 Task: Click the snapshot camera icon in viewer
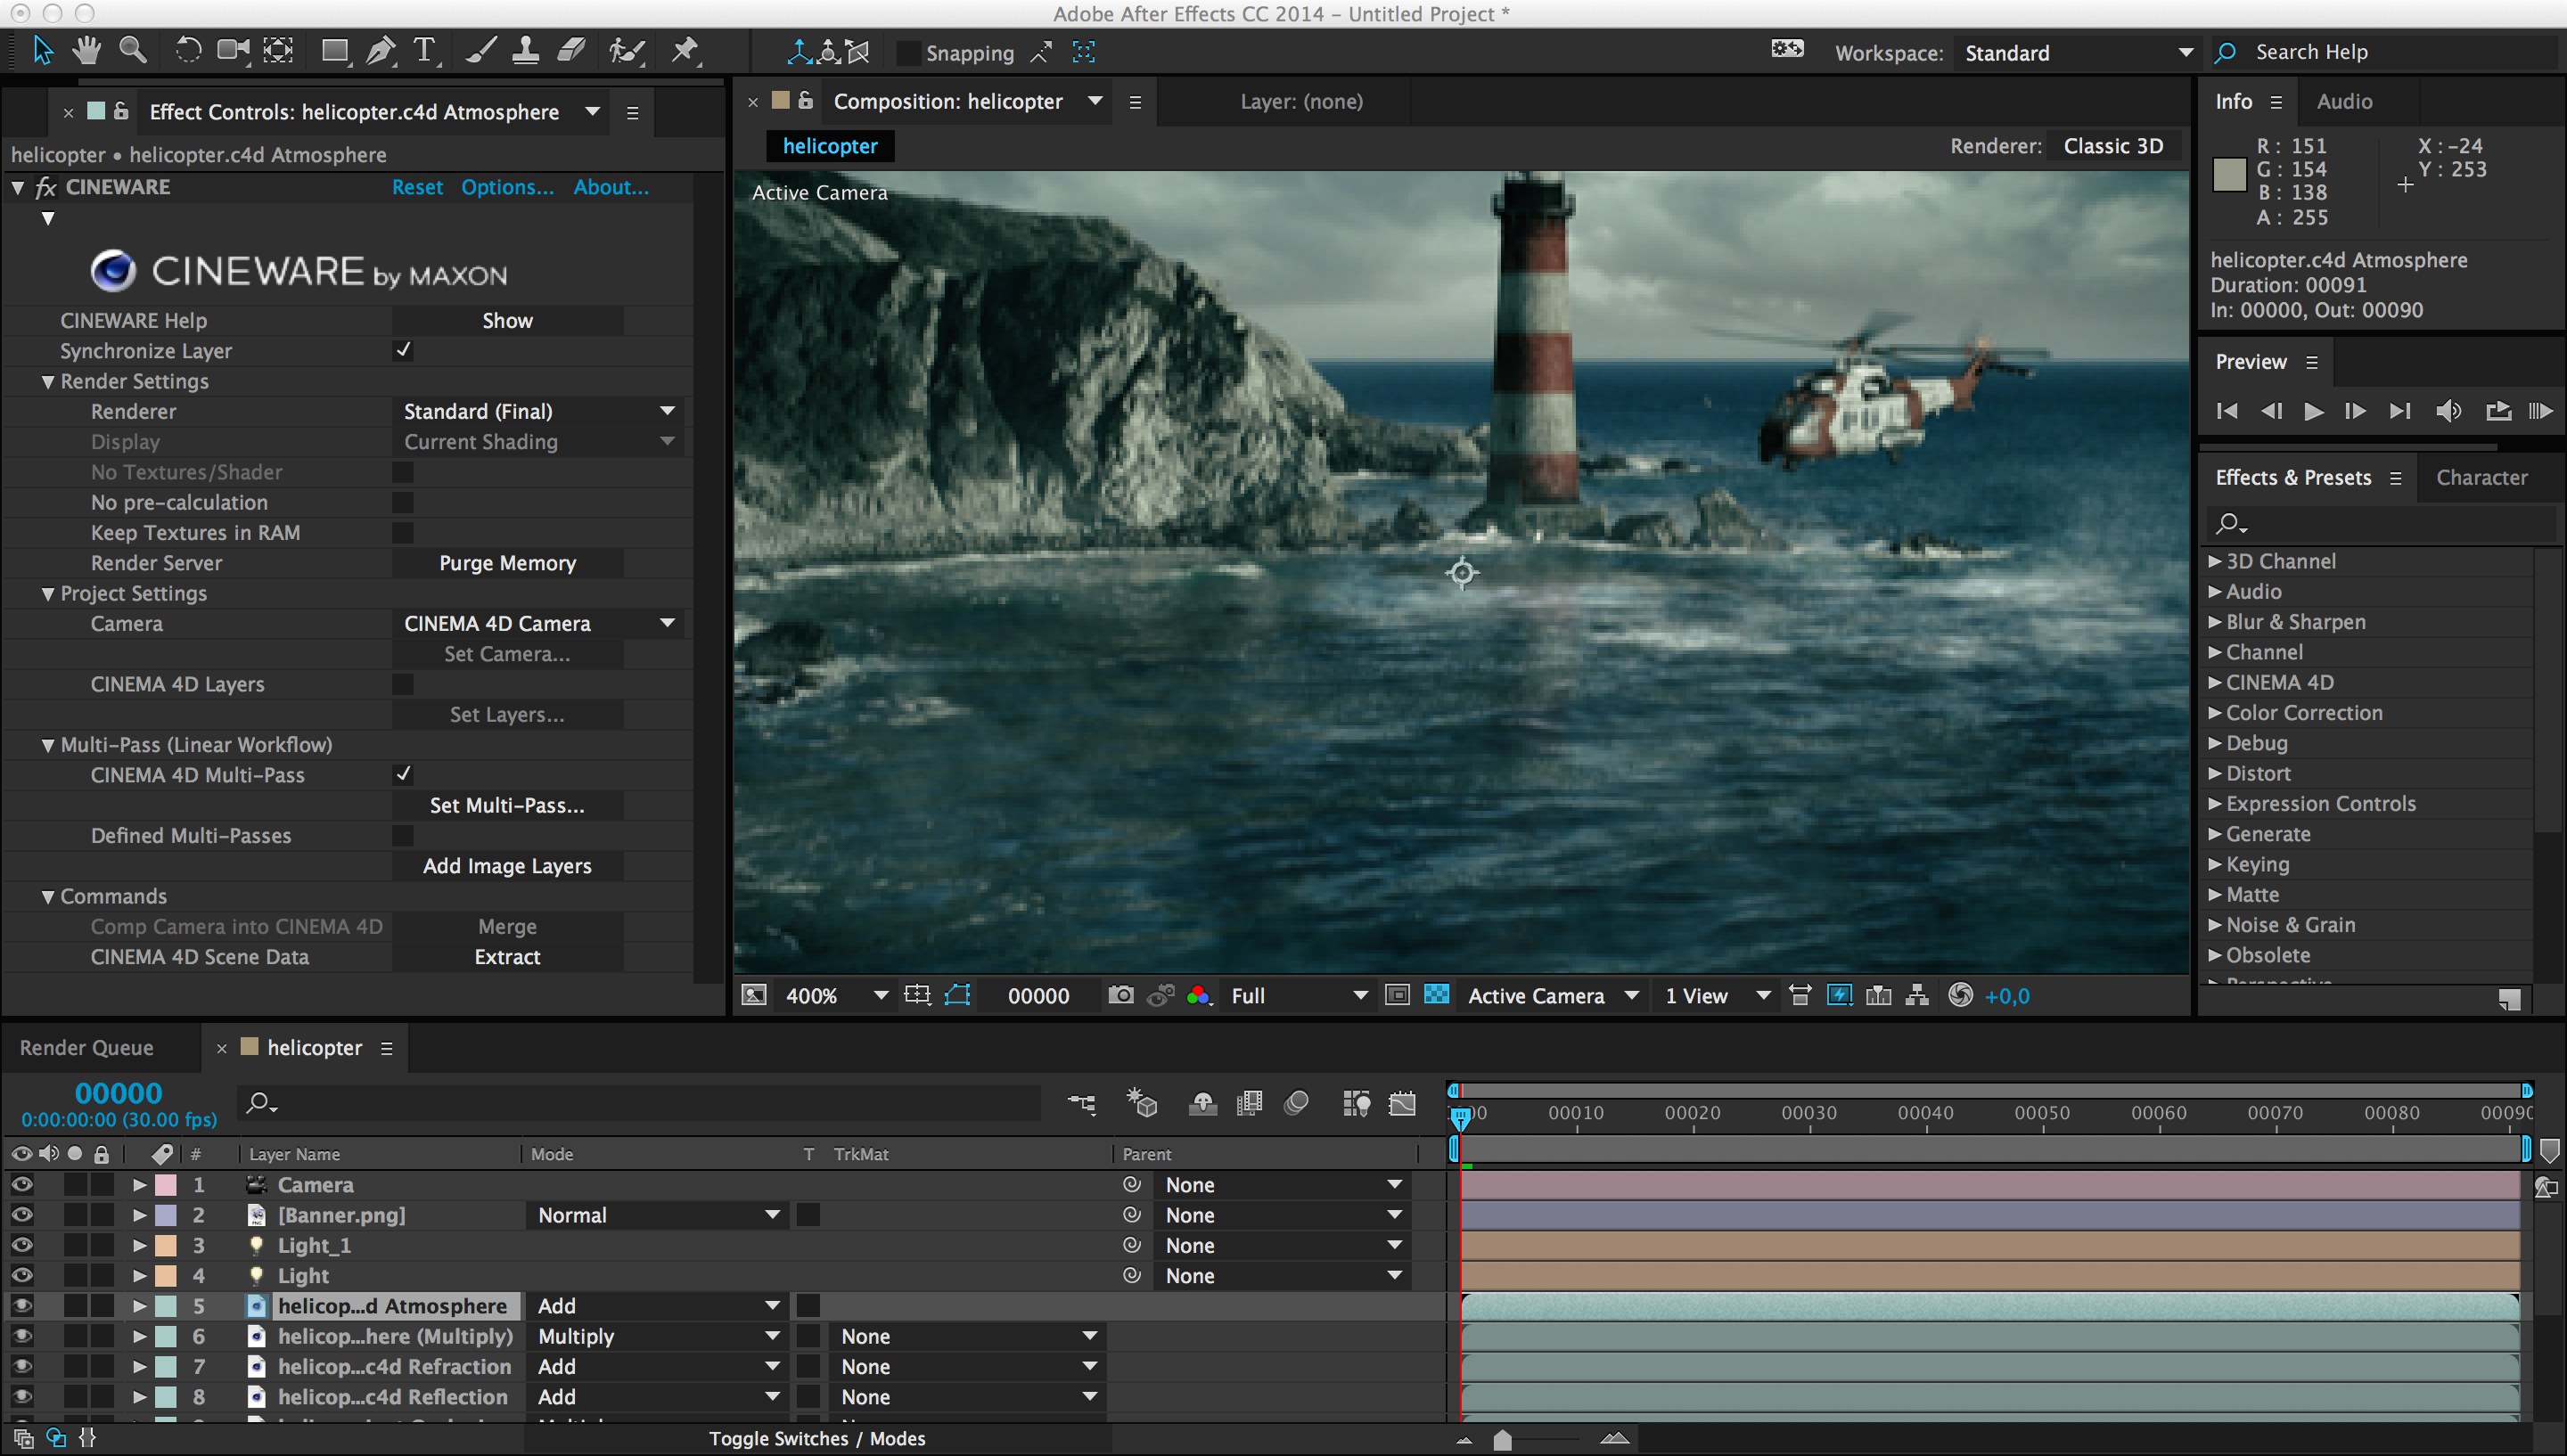click(x=1121, y=995)
